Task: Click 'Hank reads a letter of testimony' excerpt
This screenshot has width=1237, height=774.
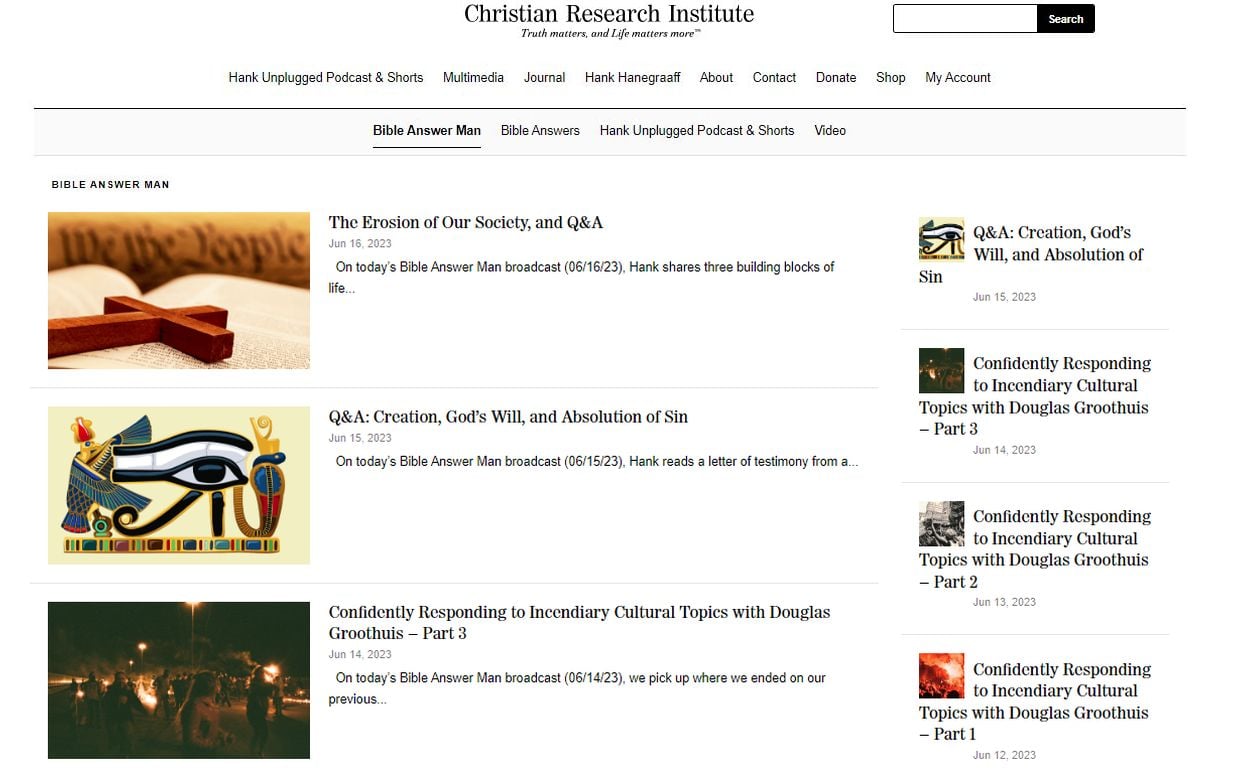Action: (597, 461)
